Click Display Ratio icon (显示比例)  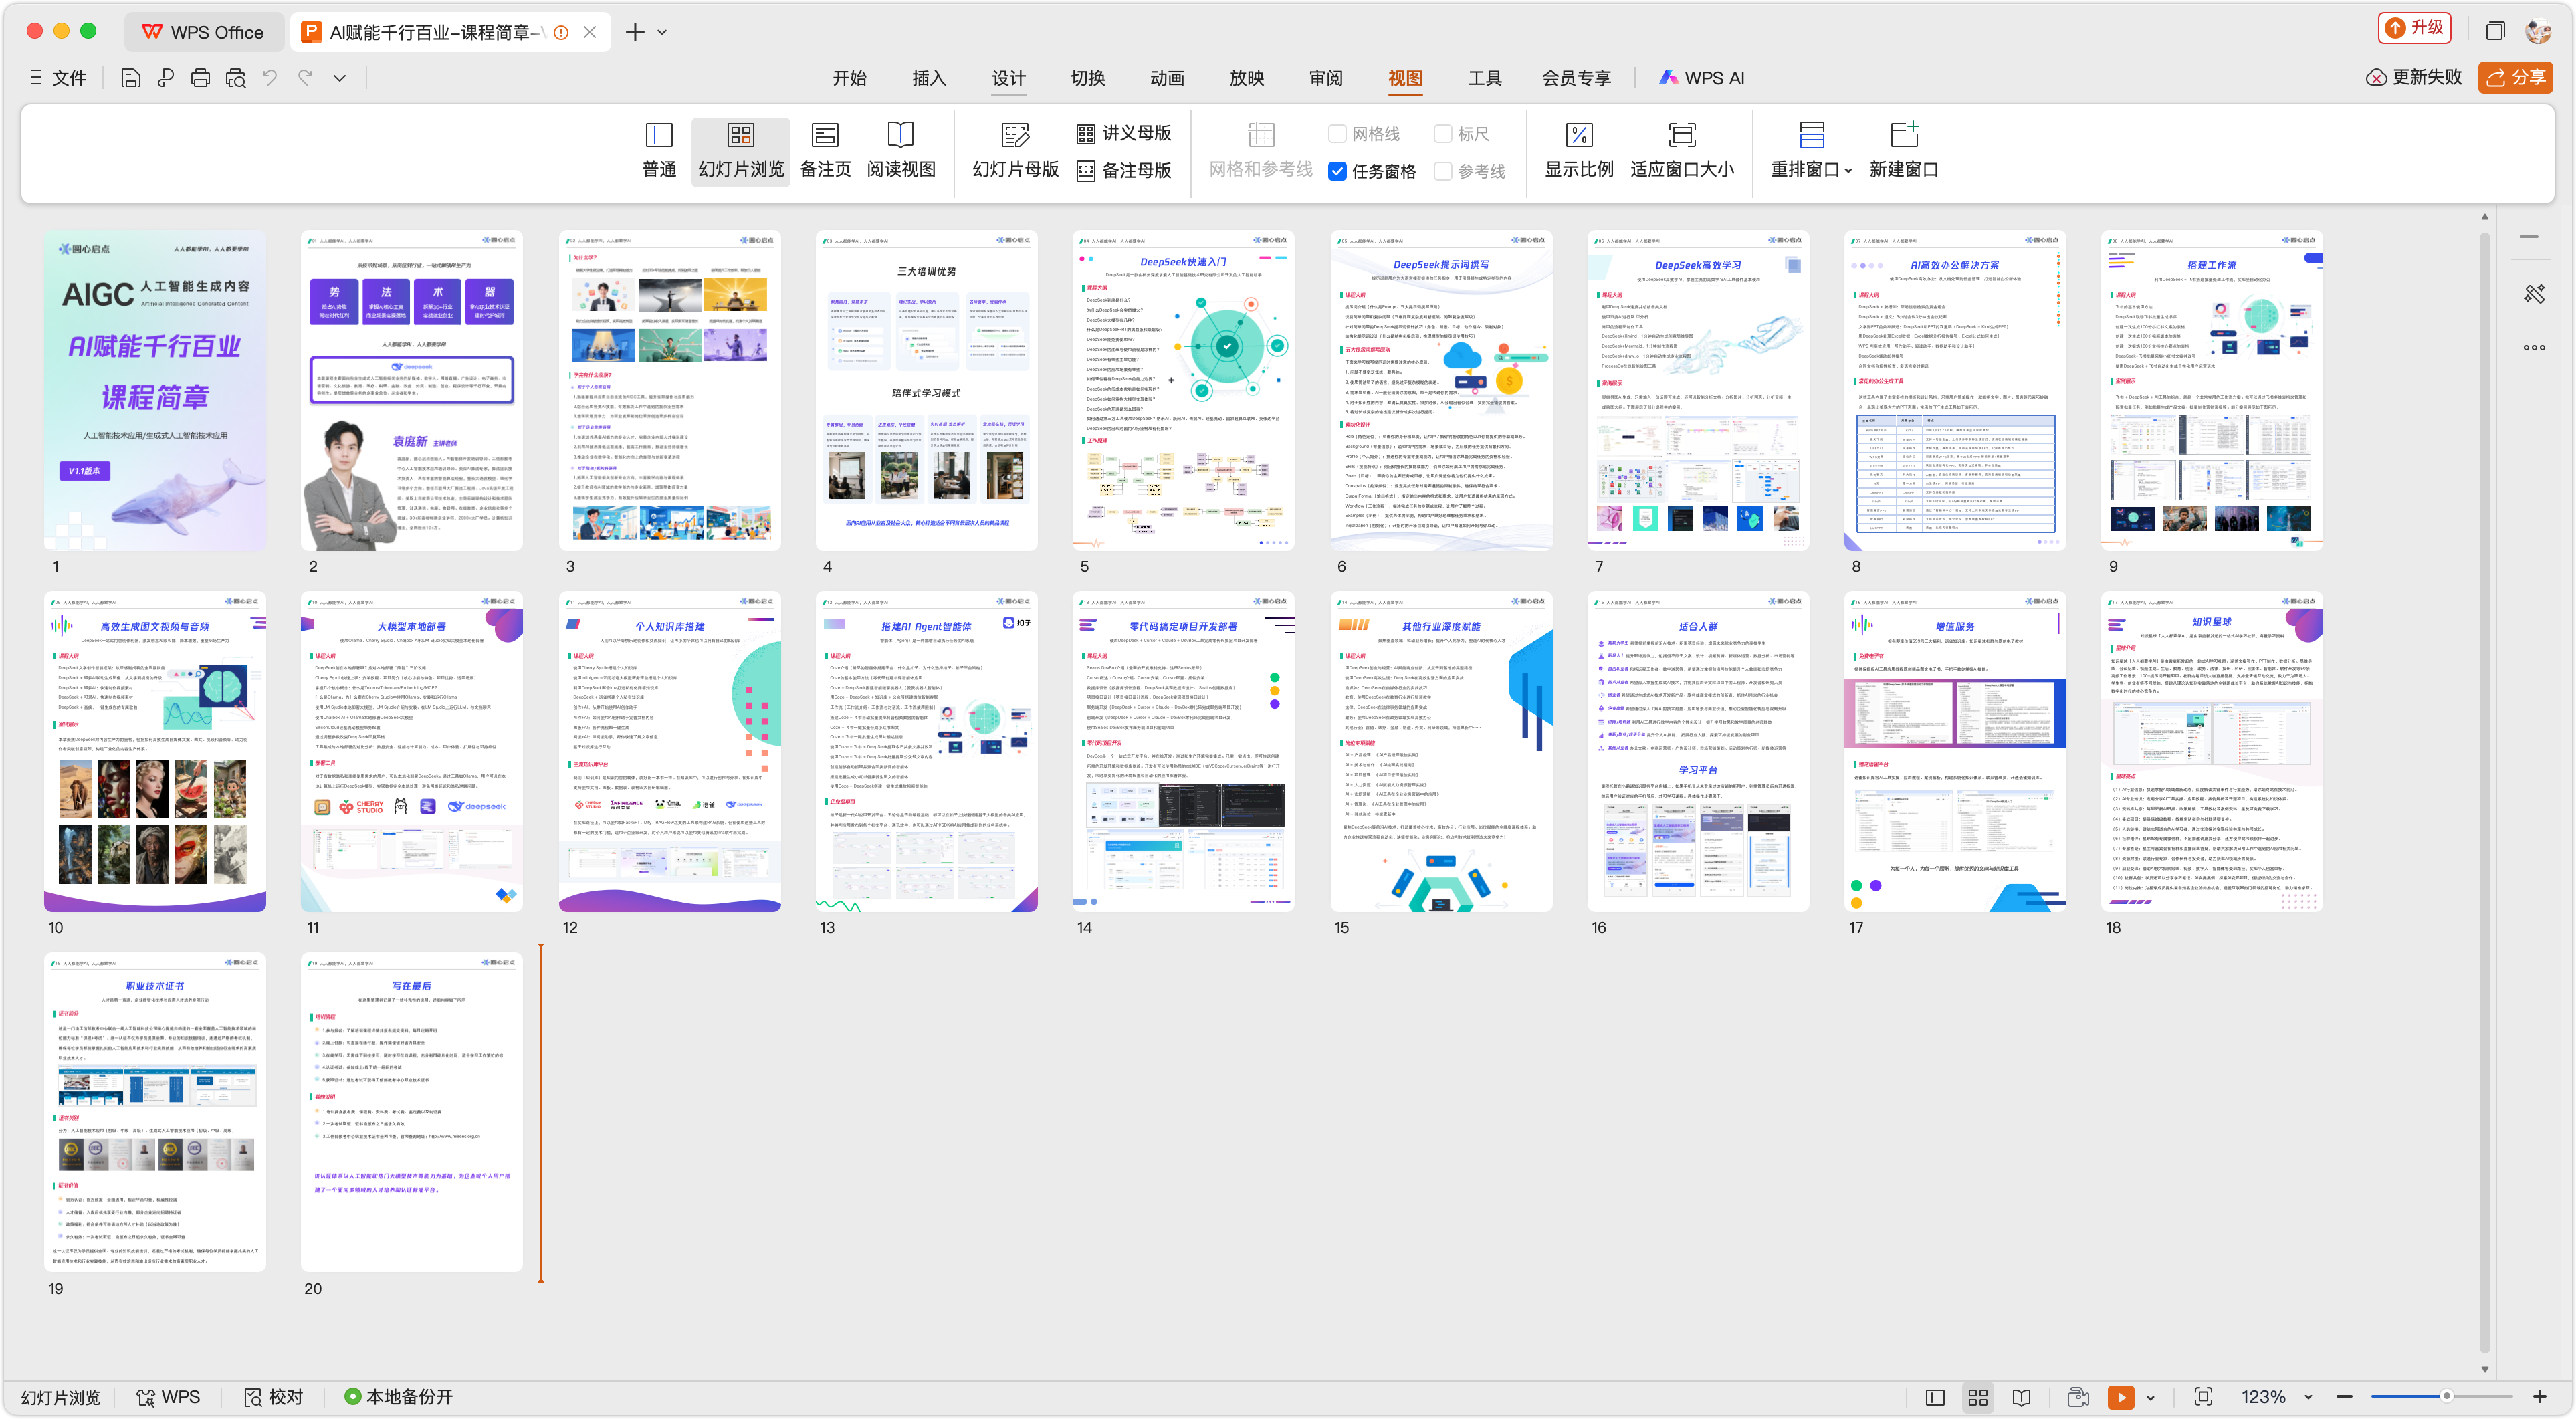[1578, 150]
